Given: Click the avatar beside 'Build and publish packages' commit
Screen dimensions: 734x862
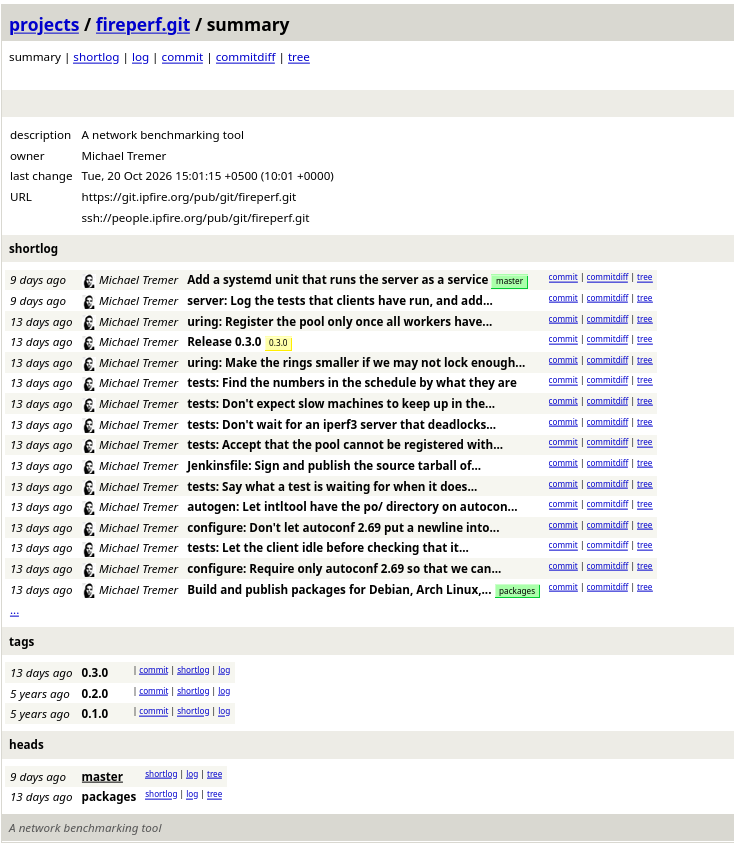Looking at the screenshot, I should point(89,591).
